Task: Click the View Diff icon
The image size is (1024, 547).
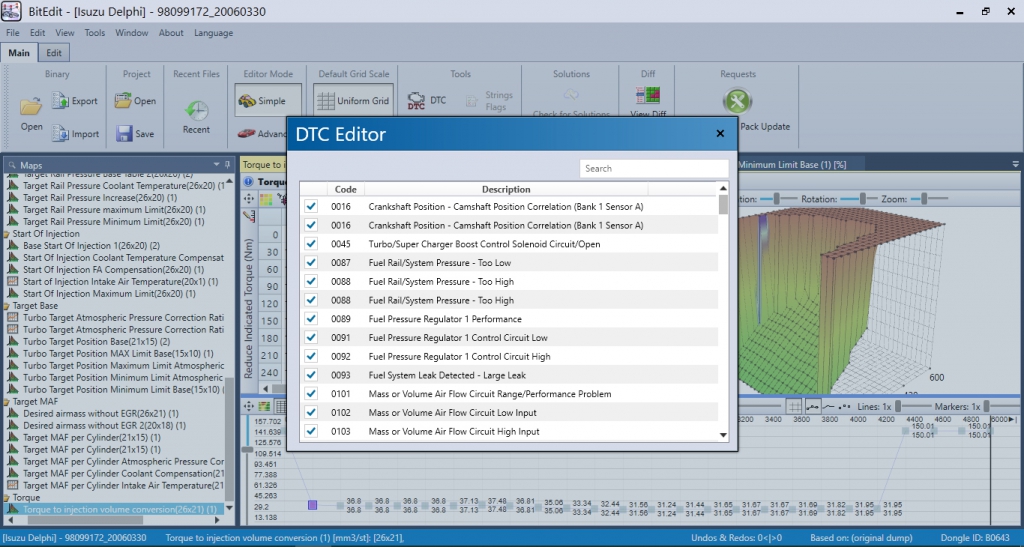Action: coord(648,95)
